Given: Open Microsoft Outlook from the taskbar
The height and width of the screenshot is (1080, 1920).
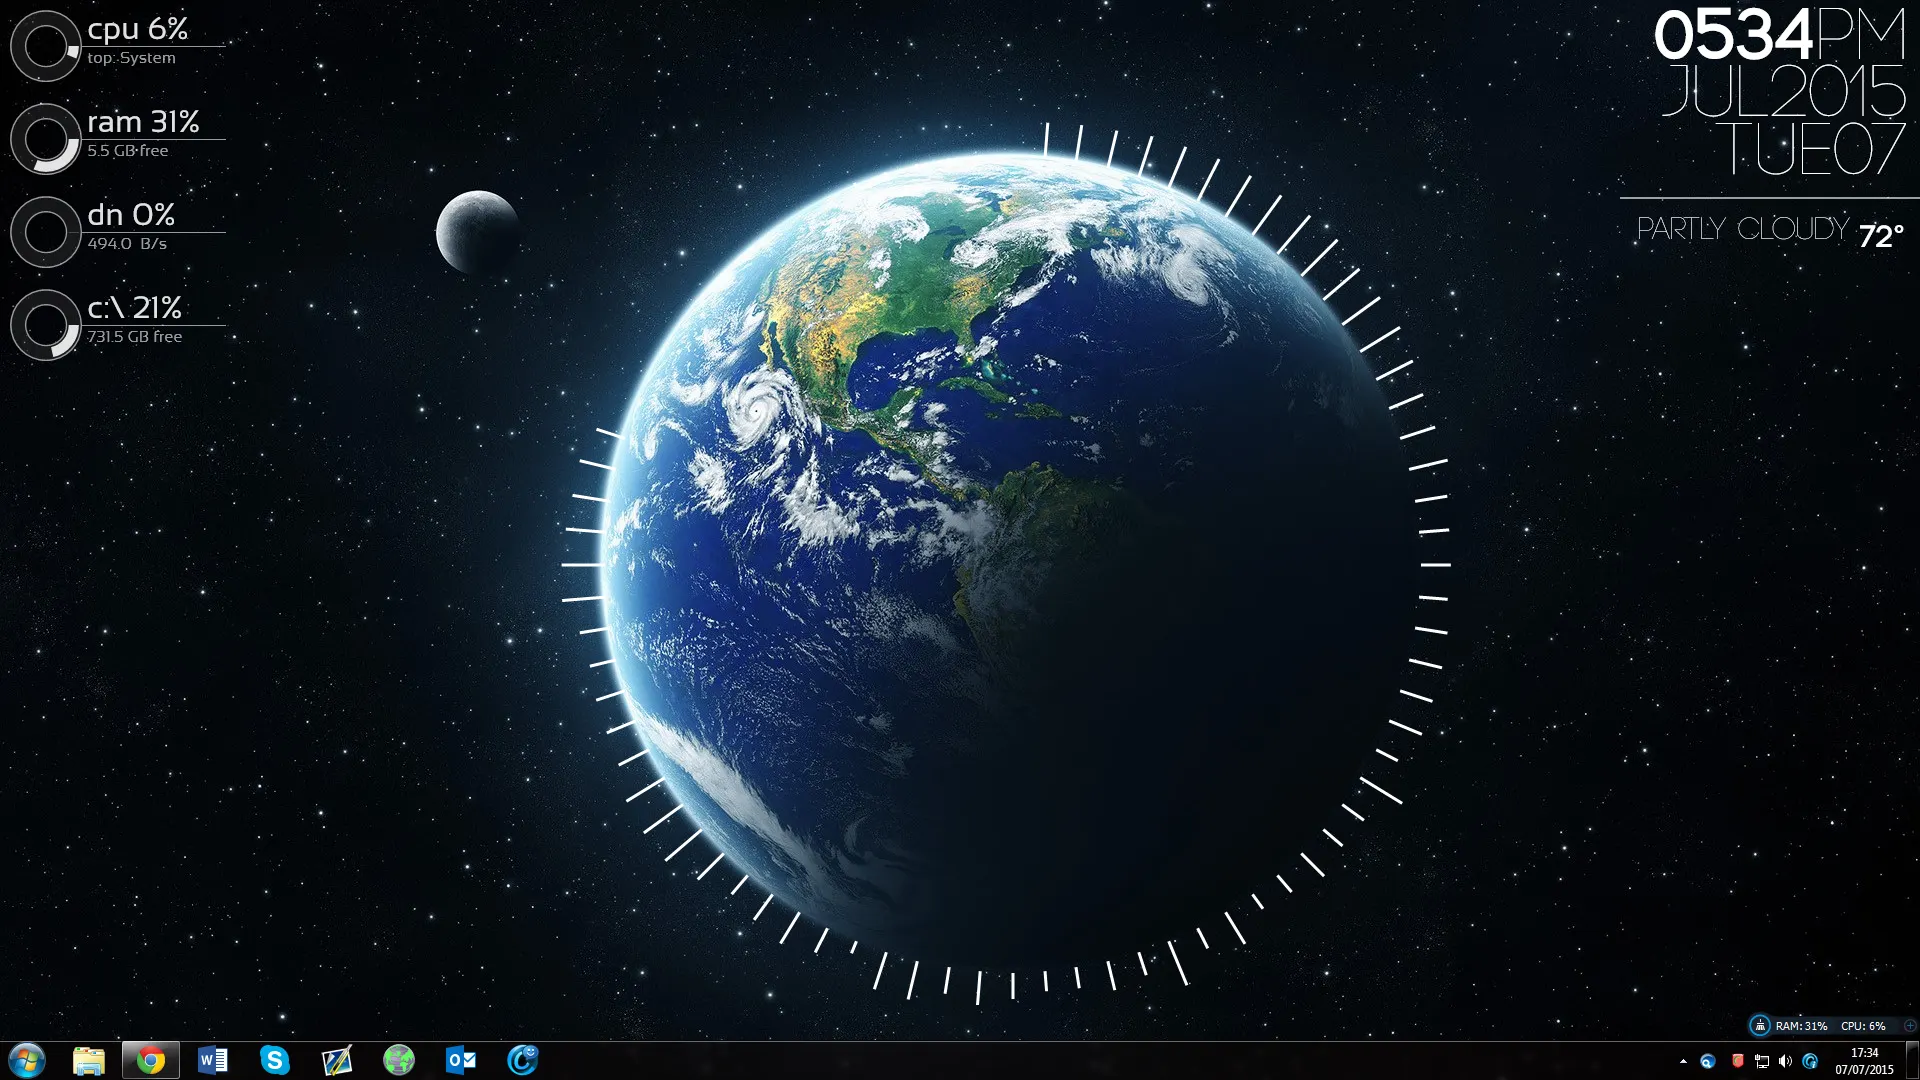Looking at the screenshot, I should pyautogui.click(x=461, y=1060).
